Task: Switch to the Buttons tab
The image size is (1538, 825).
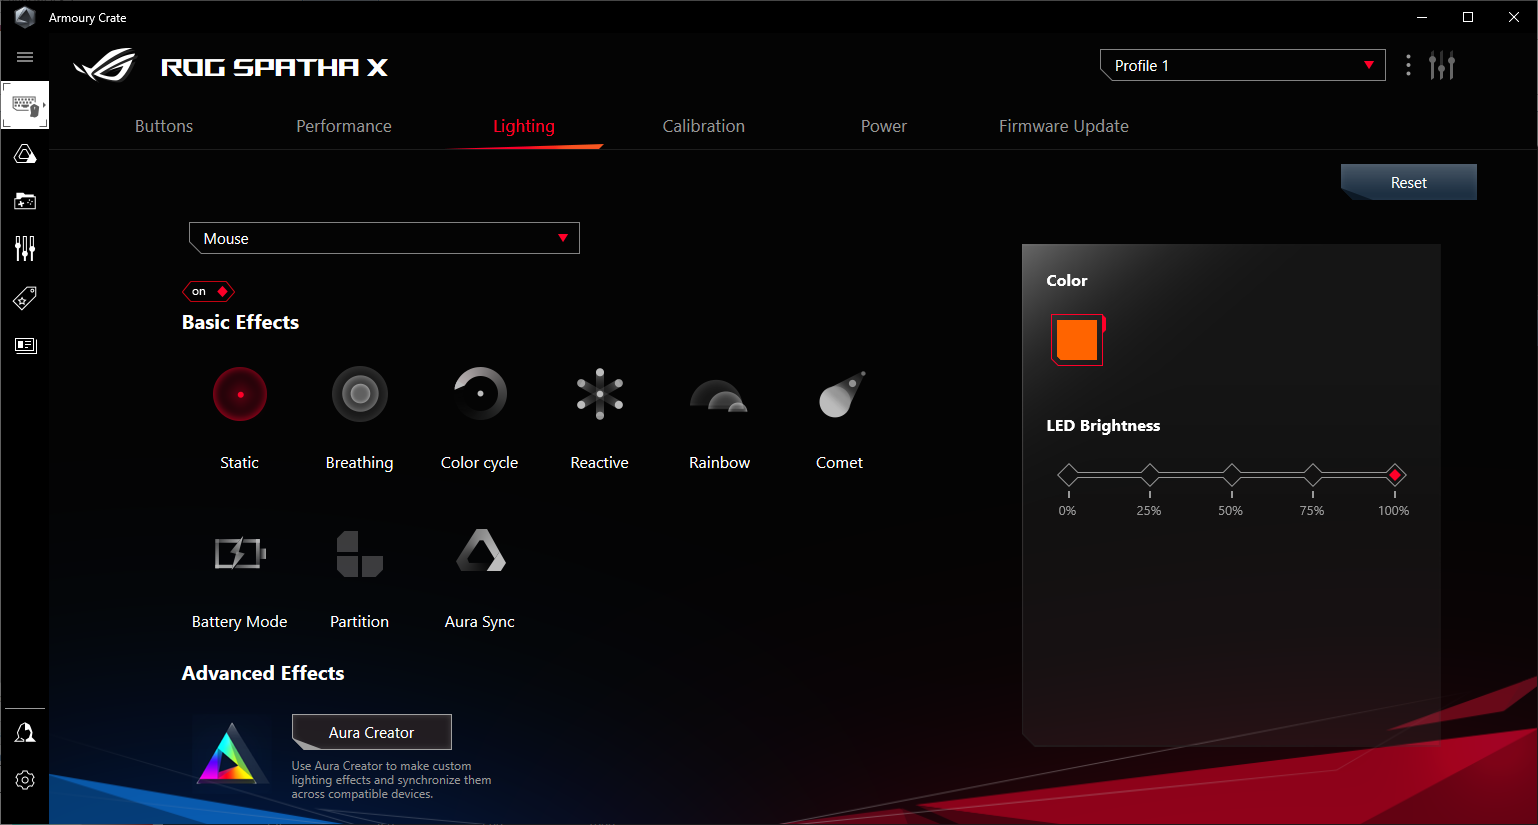Action: point(164,126)
